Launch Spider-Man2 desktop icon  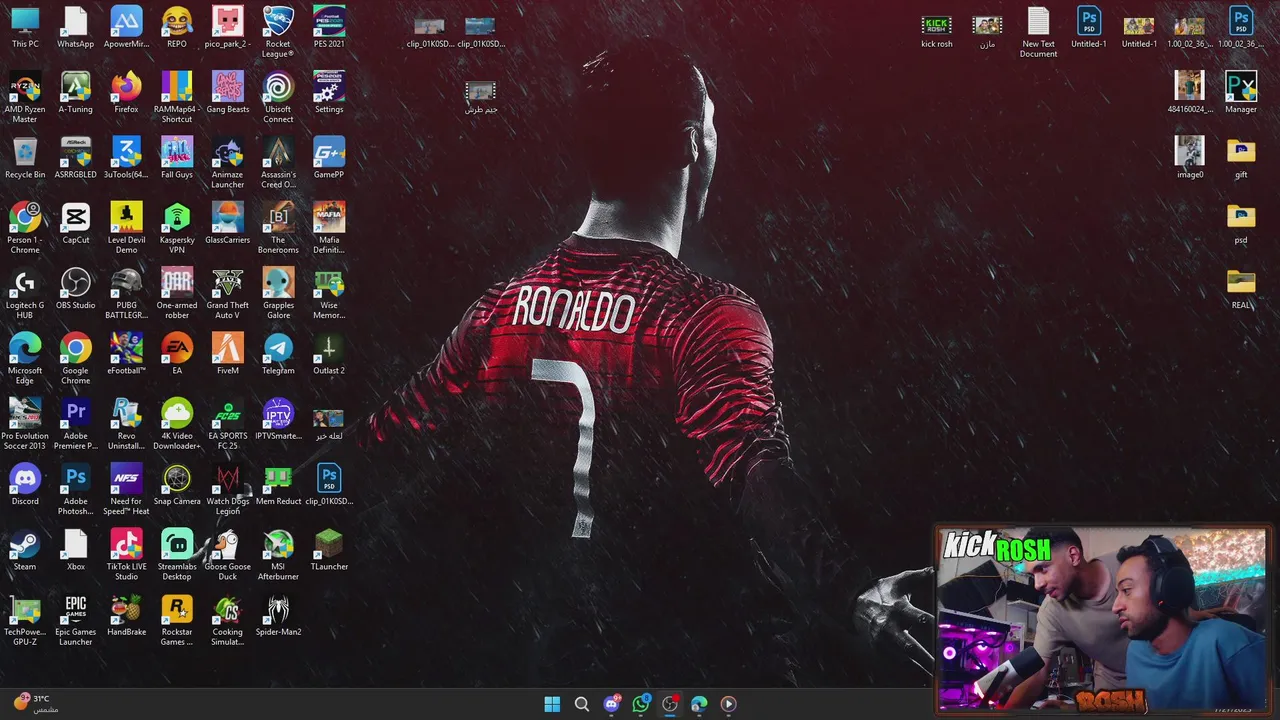(278, 616)
